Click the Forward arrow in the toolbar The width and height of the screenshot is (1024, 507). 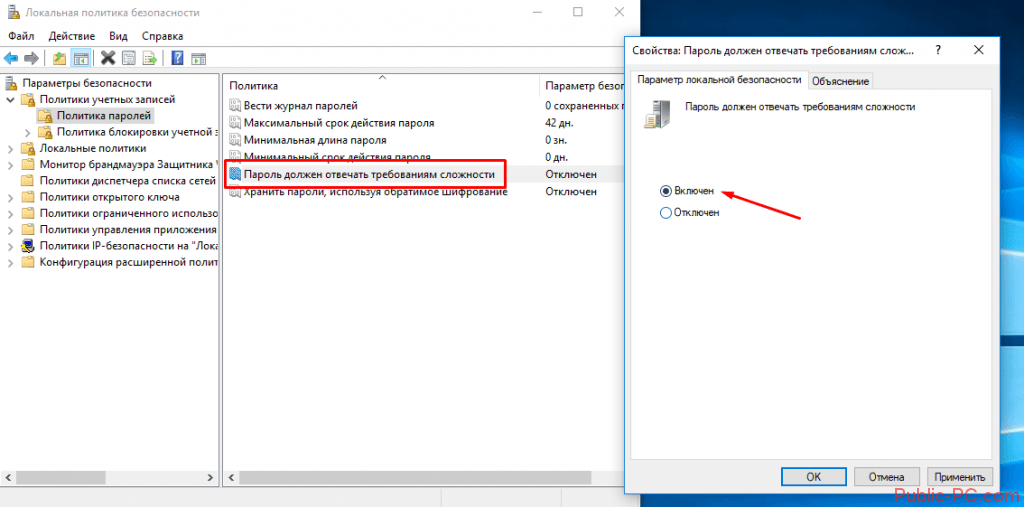[31, 58]
